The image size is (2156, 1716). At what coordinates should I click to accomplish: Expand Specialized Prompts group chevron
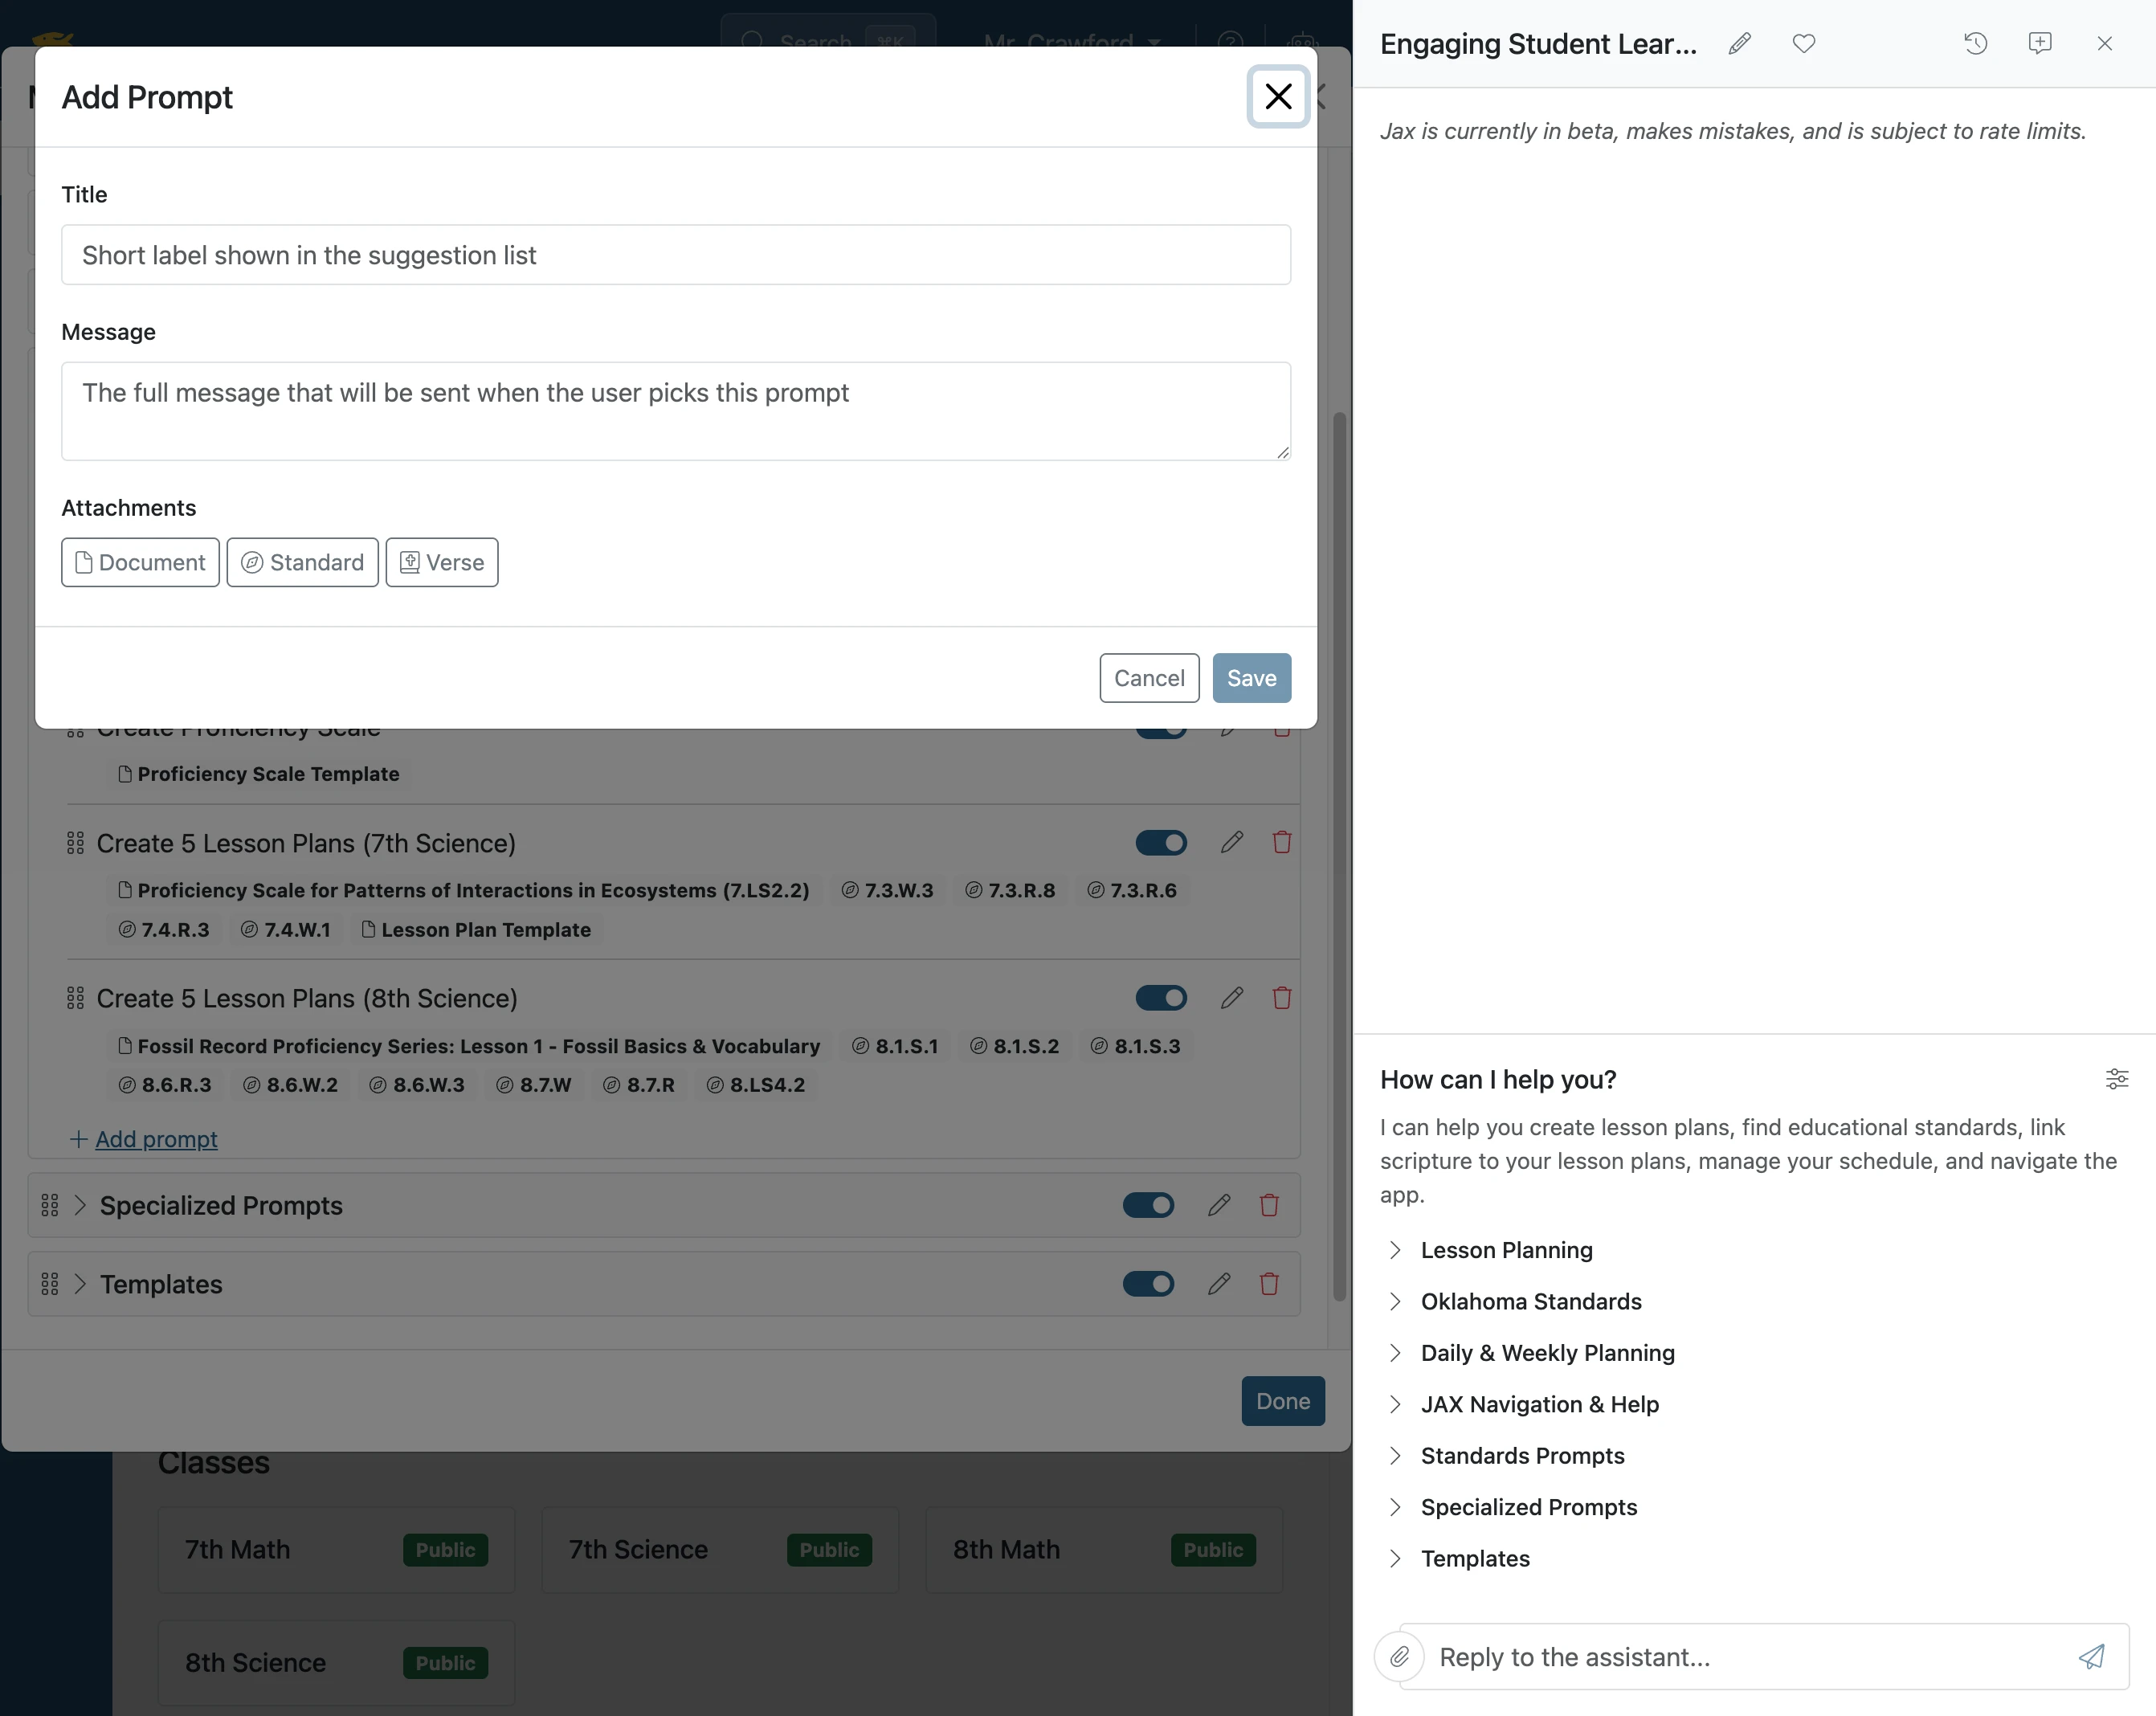(80, 1205)
